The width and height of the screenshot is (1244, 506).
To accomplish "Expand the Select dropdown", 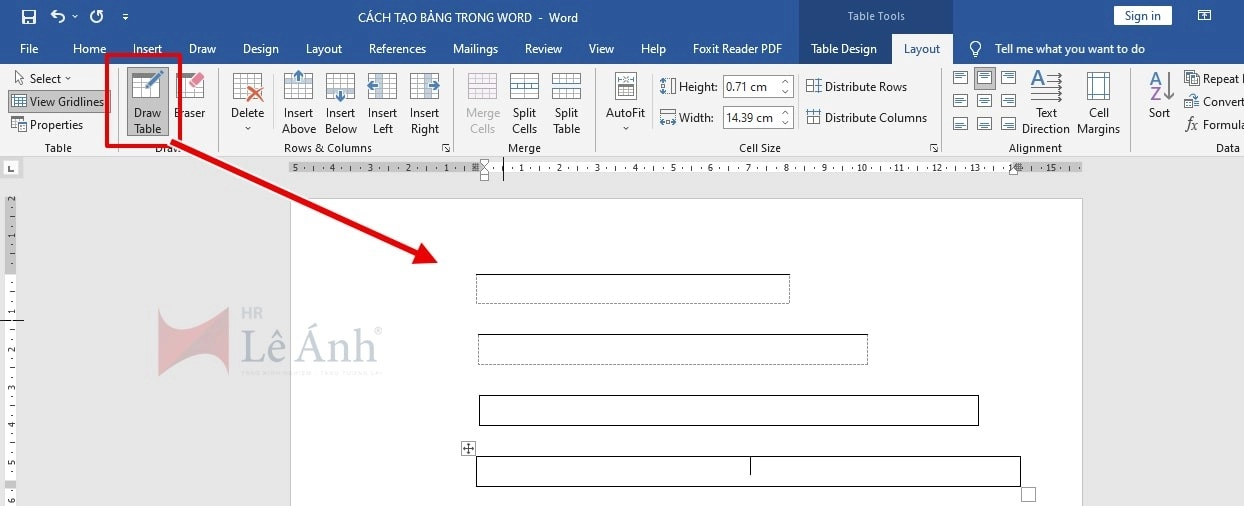I will coord(42,78).
